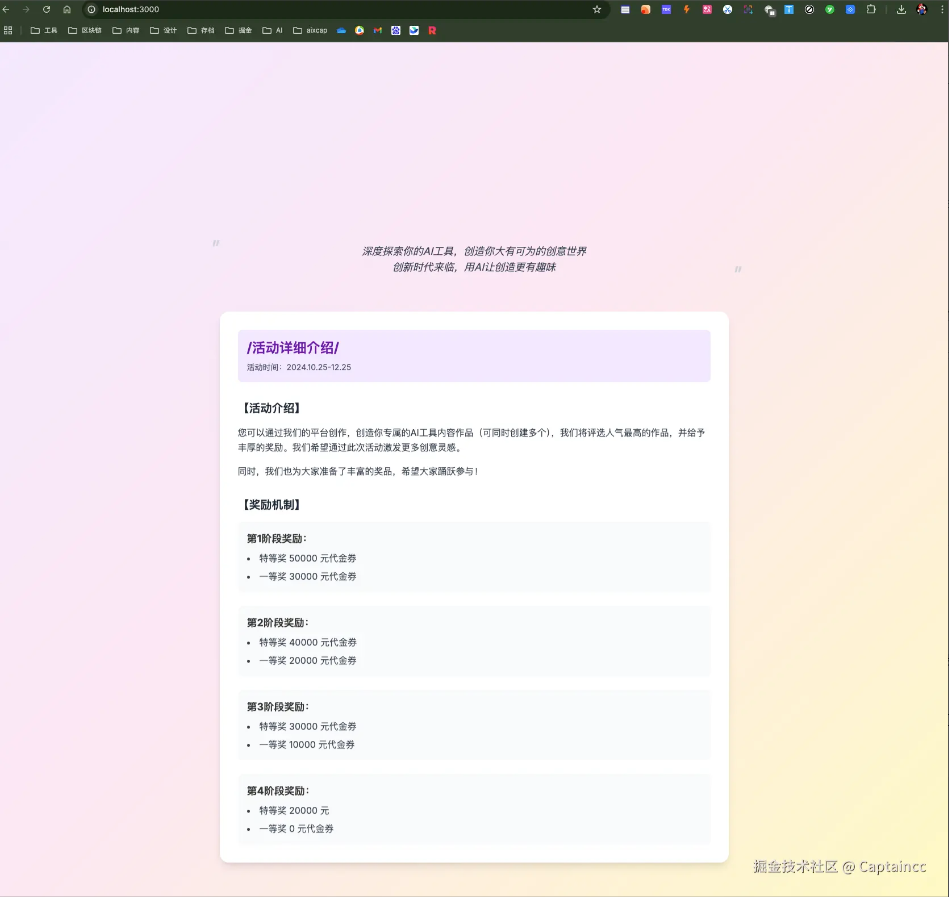Viewport: 949px width, 897px height.
Task: Open the browser home page
Action: coord(67,10)
